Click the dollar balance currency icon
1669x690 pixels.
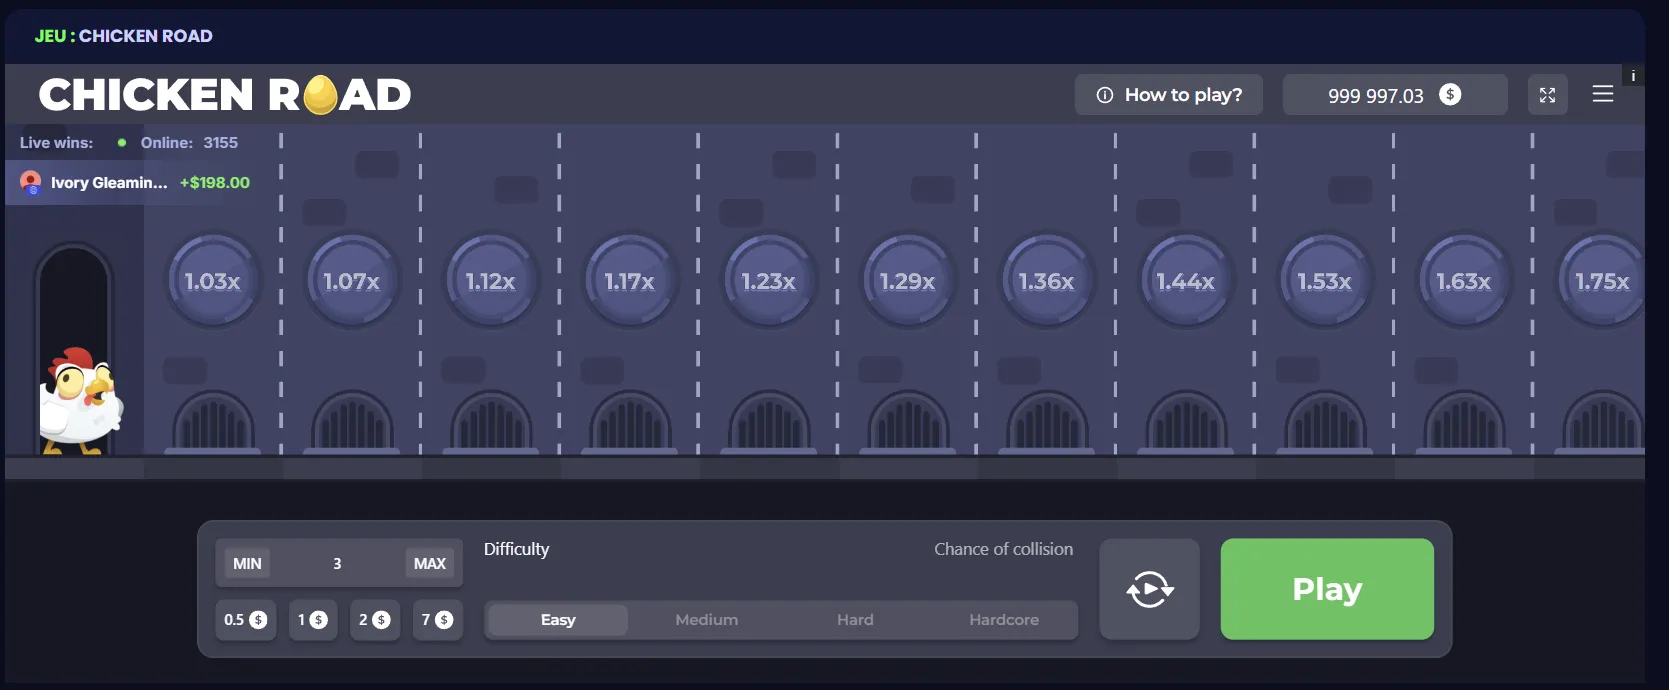tap(1449, 94)
